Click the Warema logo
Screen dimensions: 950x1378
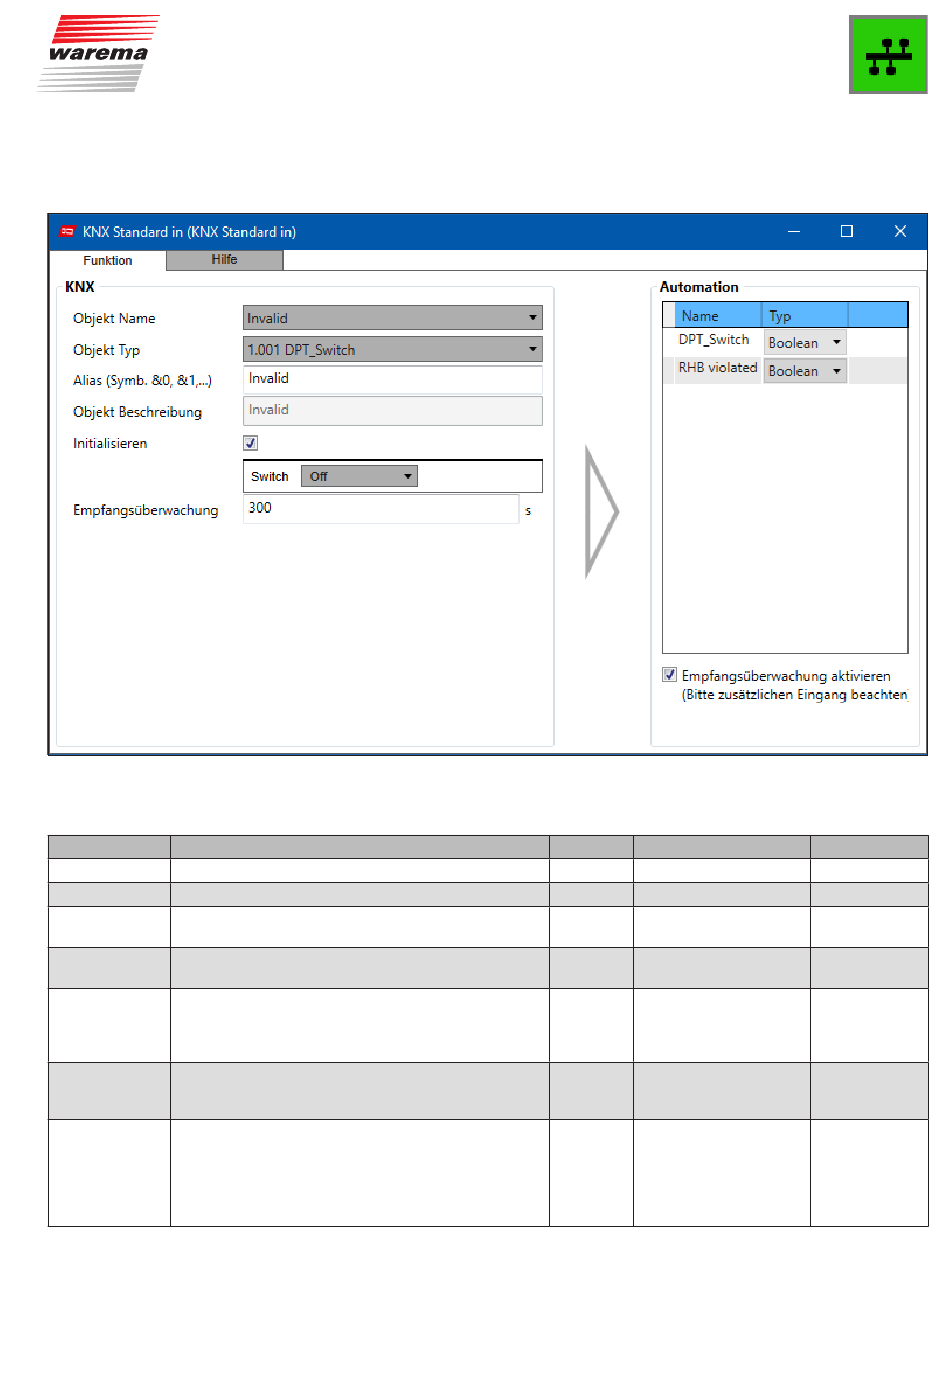click(x=99, y=54)
